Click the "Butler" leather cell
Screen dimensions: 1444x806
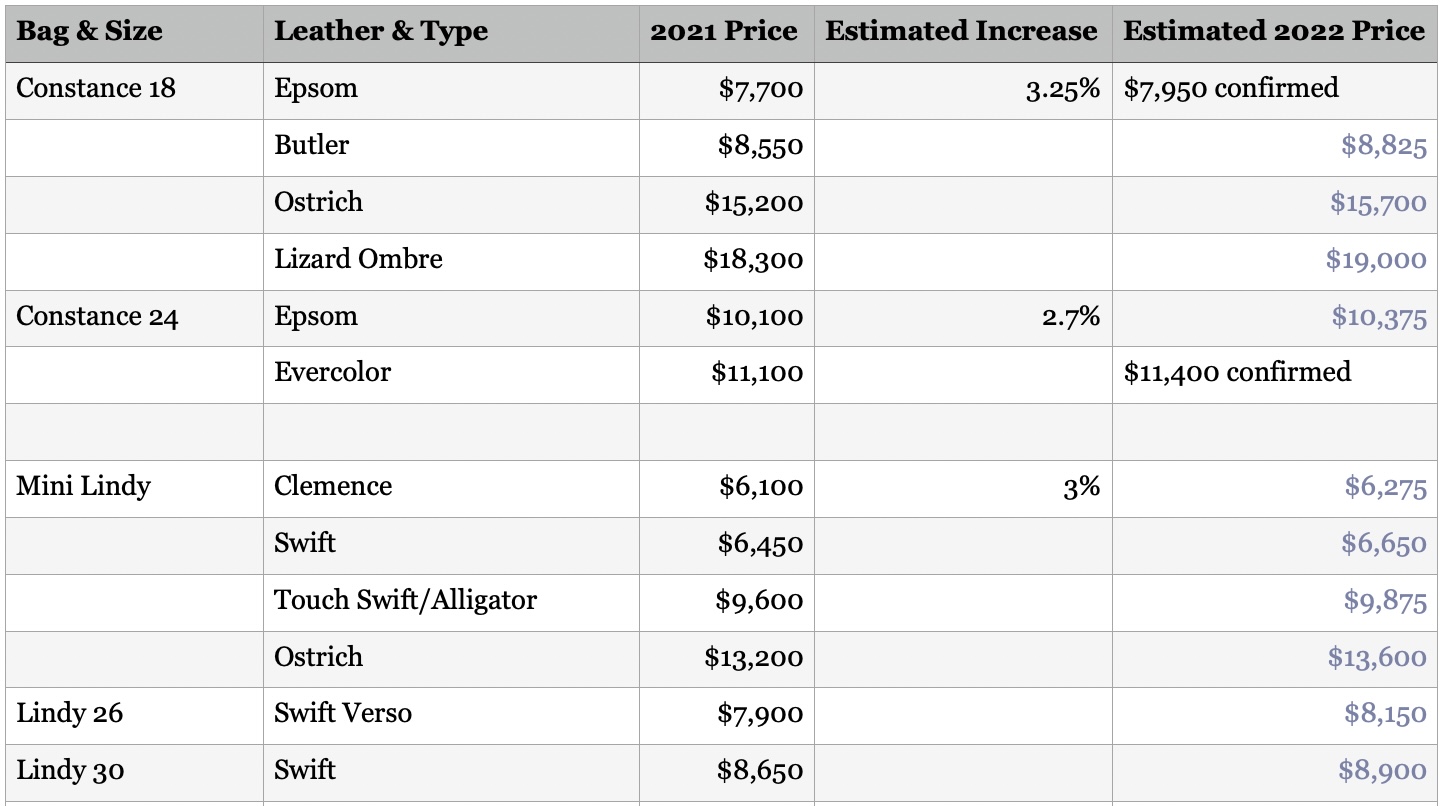312,145
